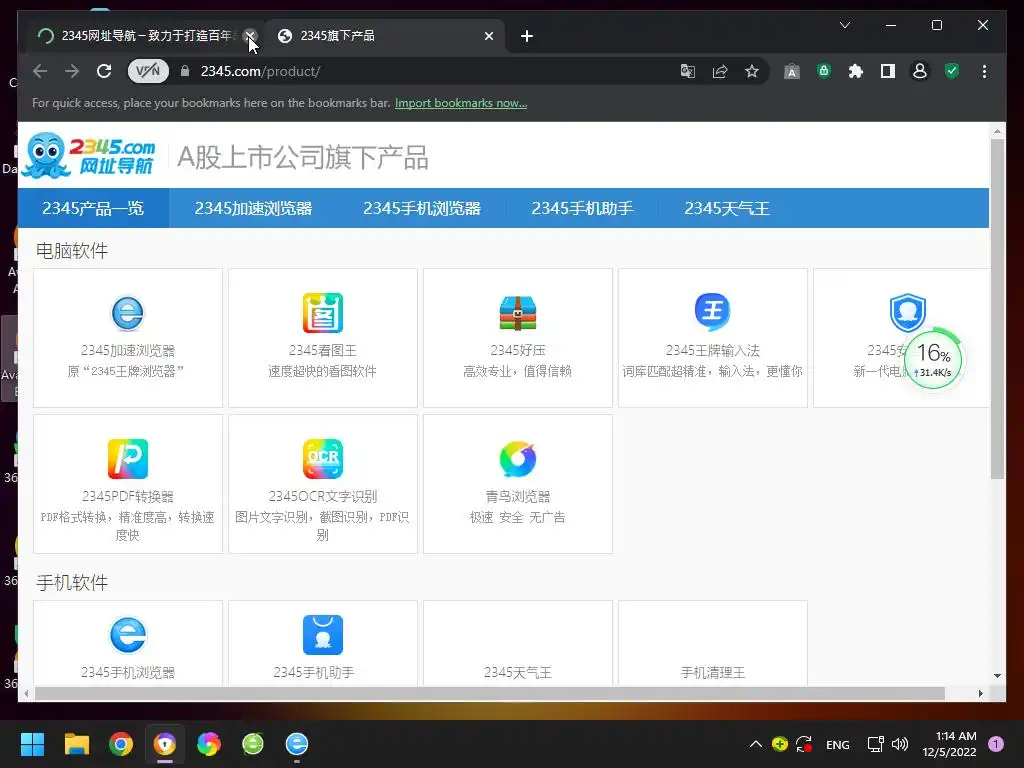Open the Windows Start menu

coord(32,744)
